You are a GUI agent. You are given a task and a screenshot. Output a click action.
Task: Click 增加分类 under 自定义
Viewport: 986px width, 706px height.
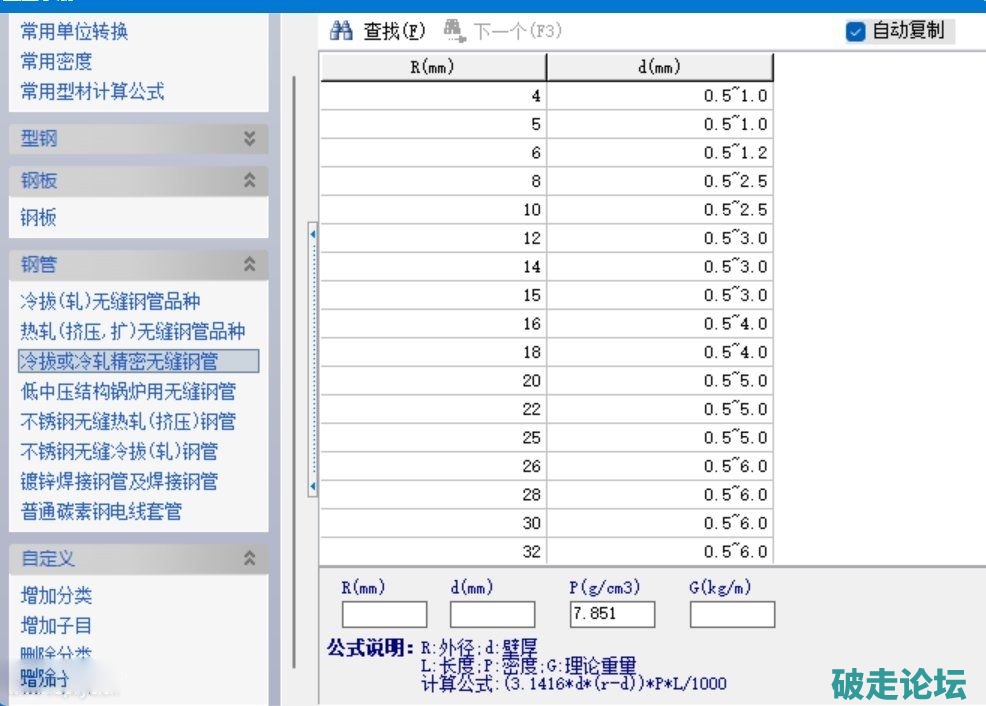point(56,596)
